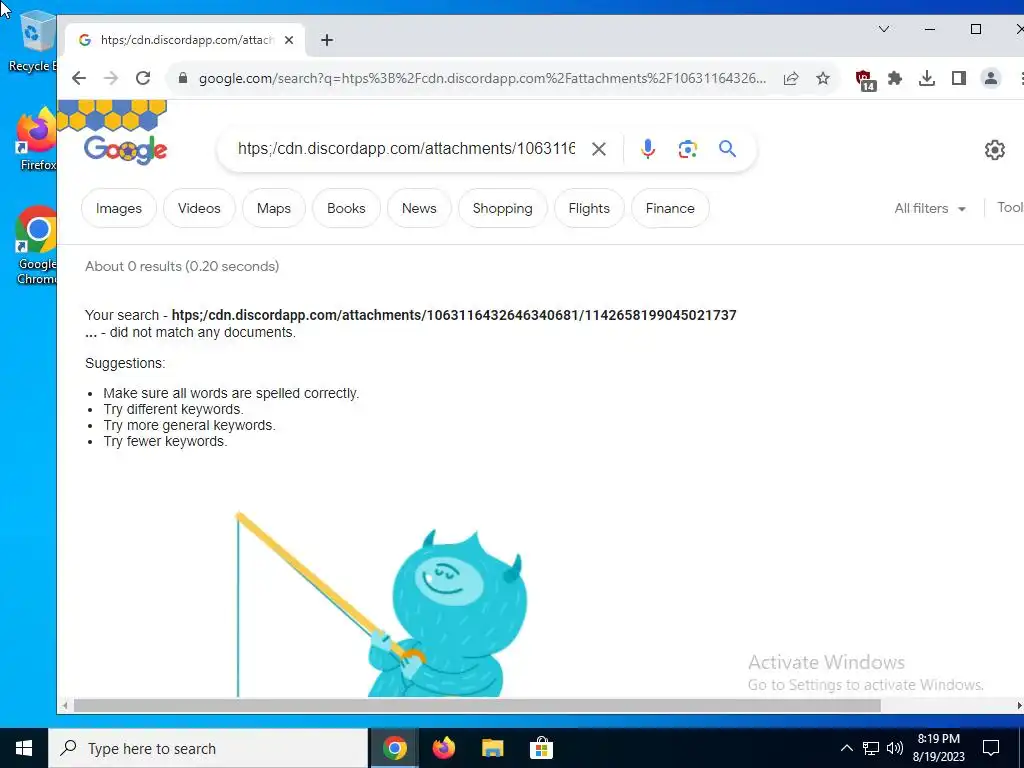Open the uBlock shield extension
Screen dimensions: 1024x768
pyautogui.click(x=865, y=80)
